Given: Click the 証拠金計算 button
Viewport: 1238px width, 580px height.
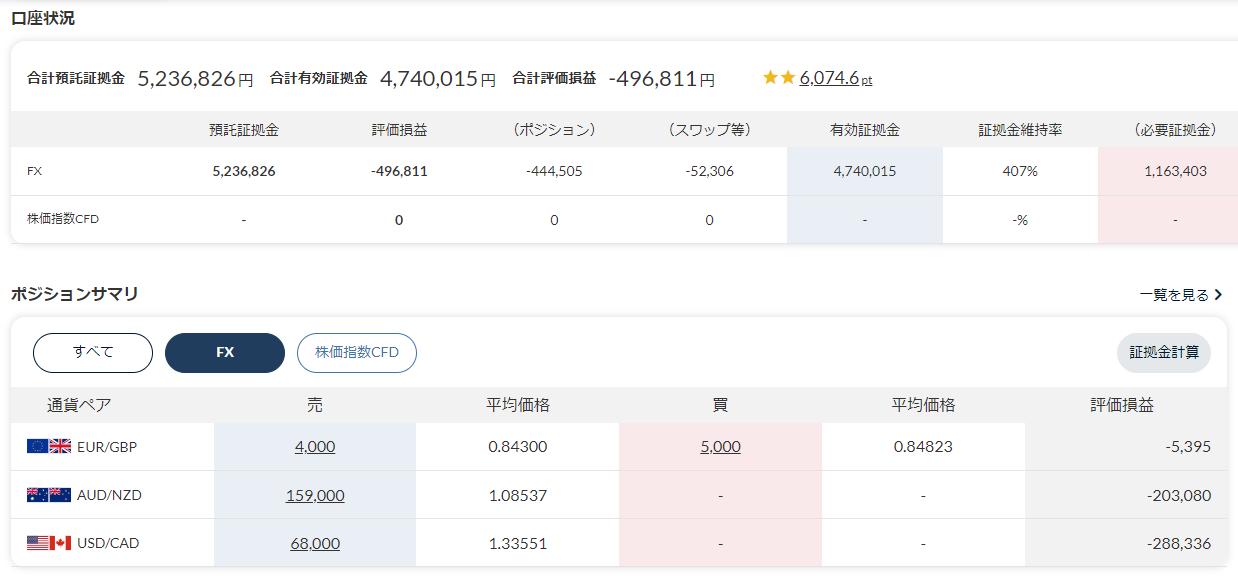Looking at the screenshot, I should 1164,352.
